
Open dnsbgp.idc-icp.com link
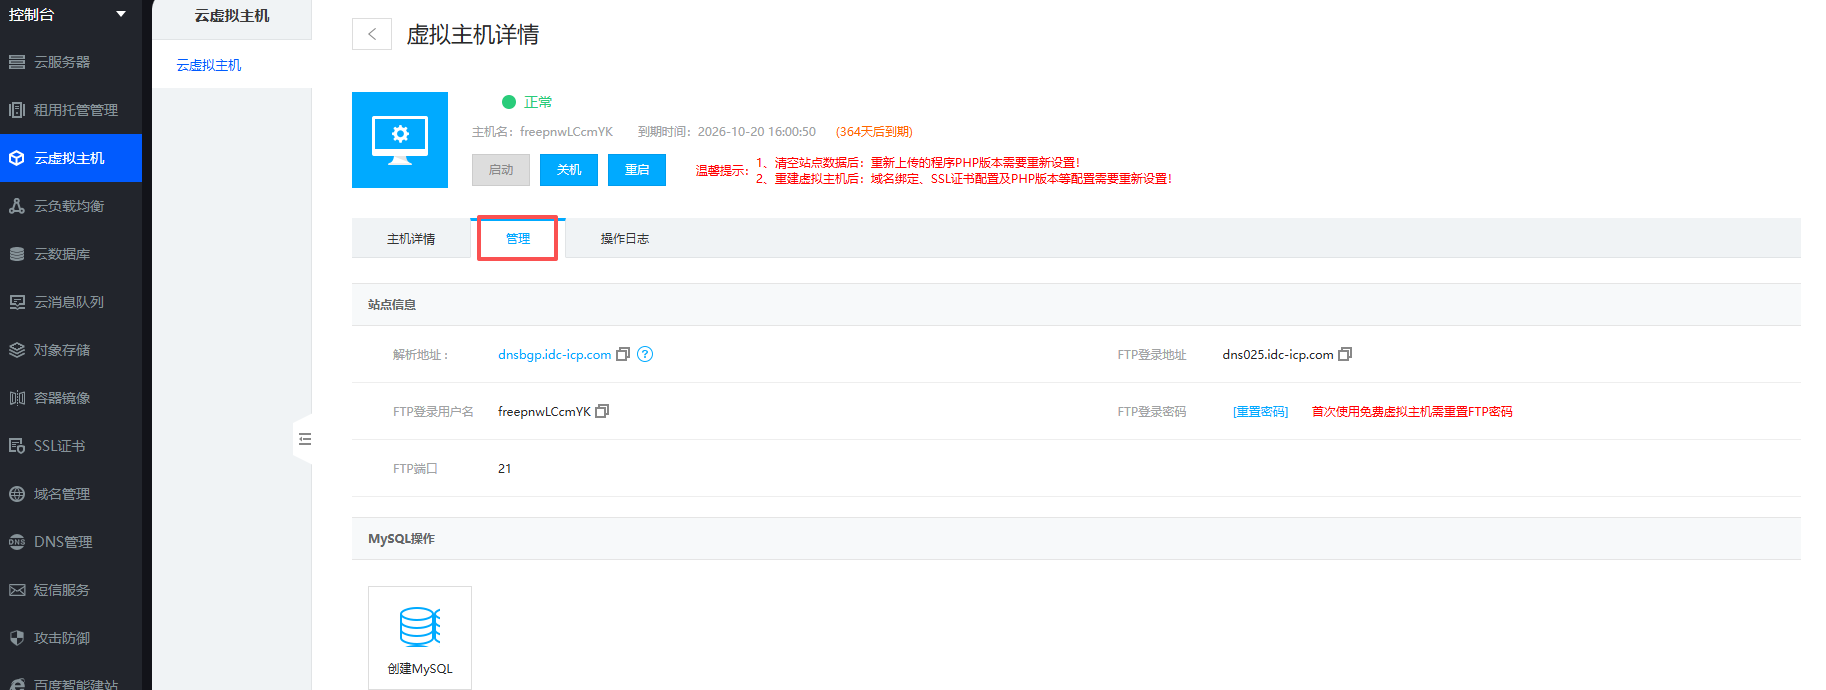point(554,355)
